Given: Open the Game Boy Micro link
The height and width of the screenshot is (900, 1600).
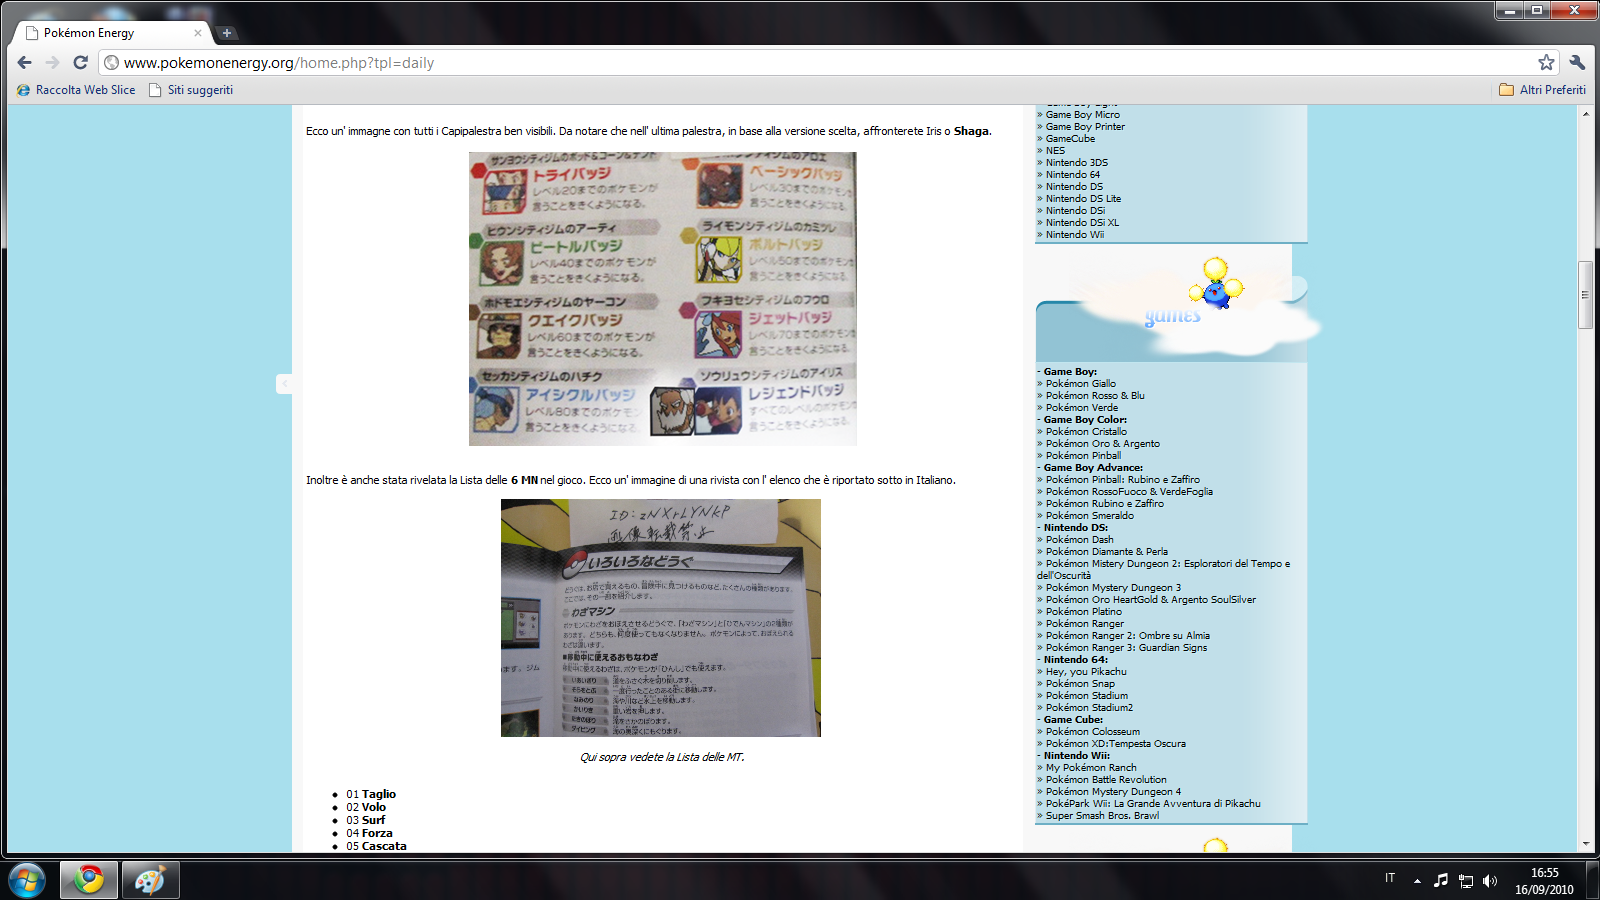Looking at the screenshot, I should point(1082,115).
